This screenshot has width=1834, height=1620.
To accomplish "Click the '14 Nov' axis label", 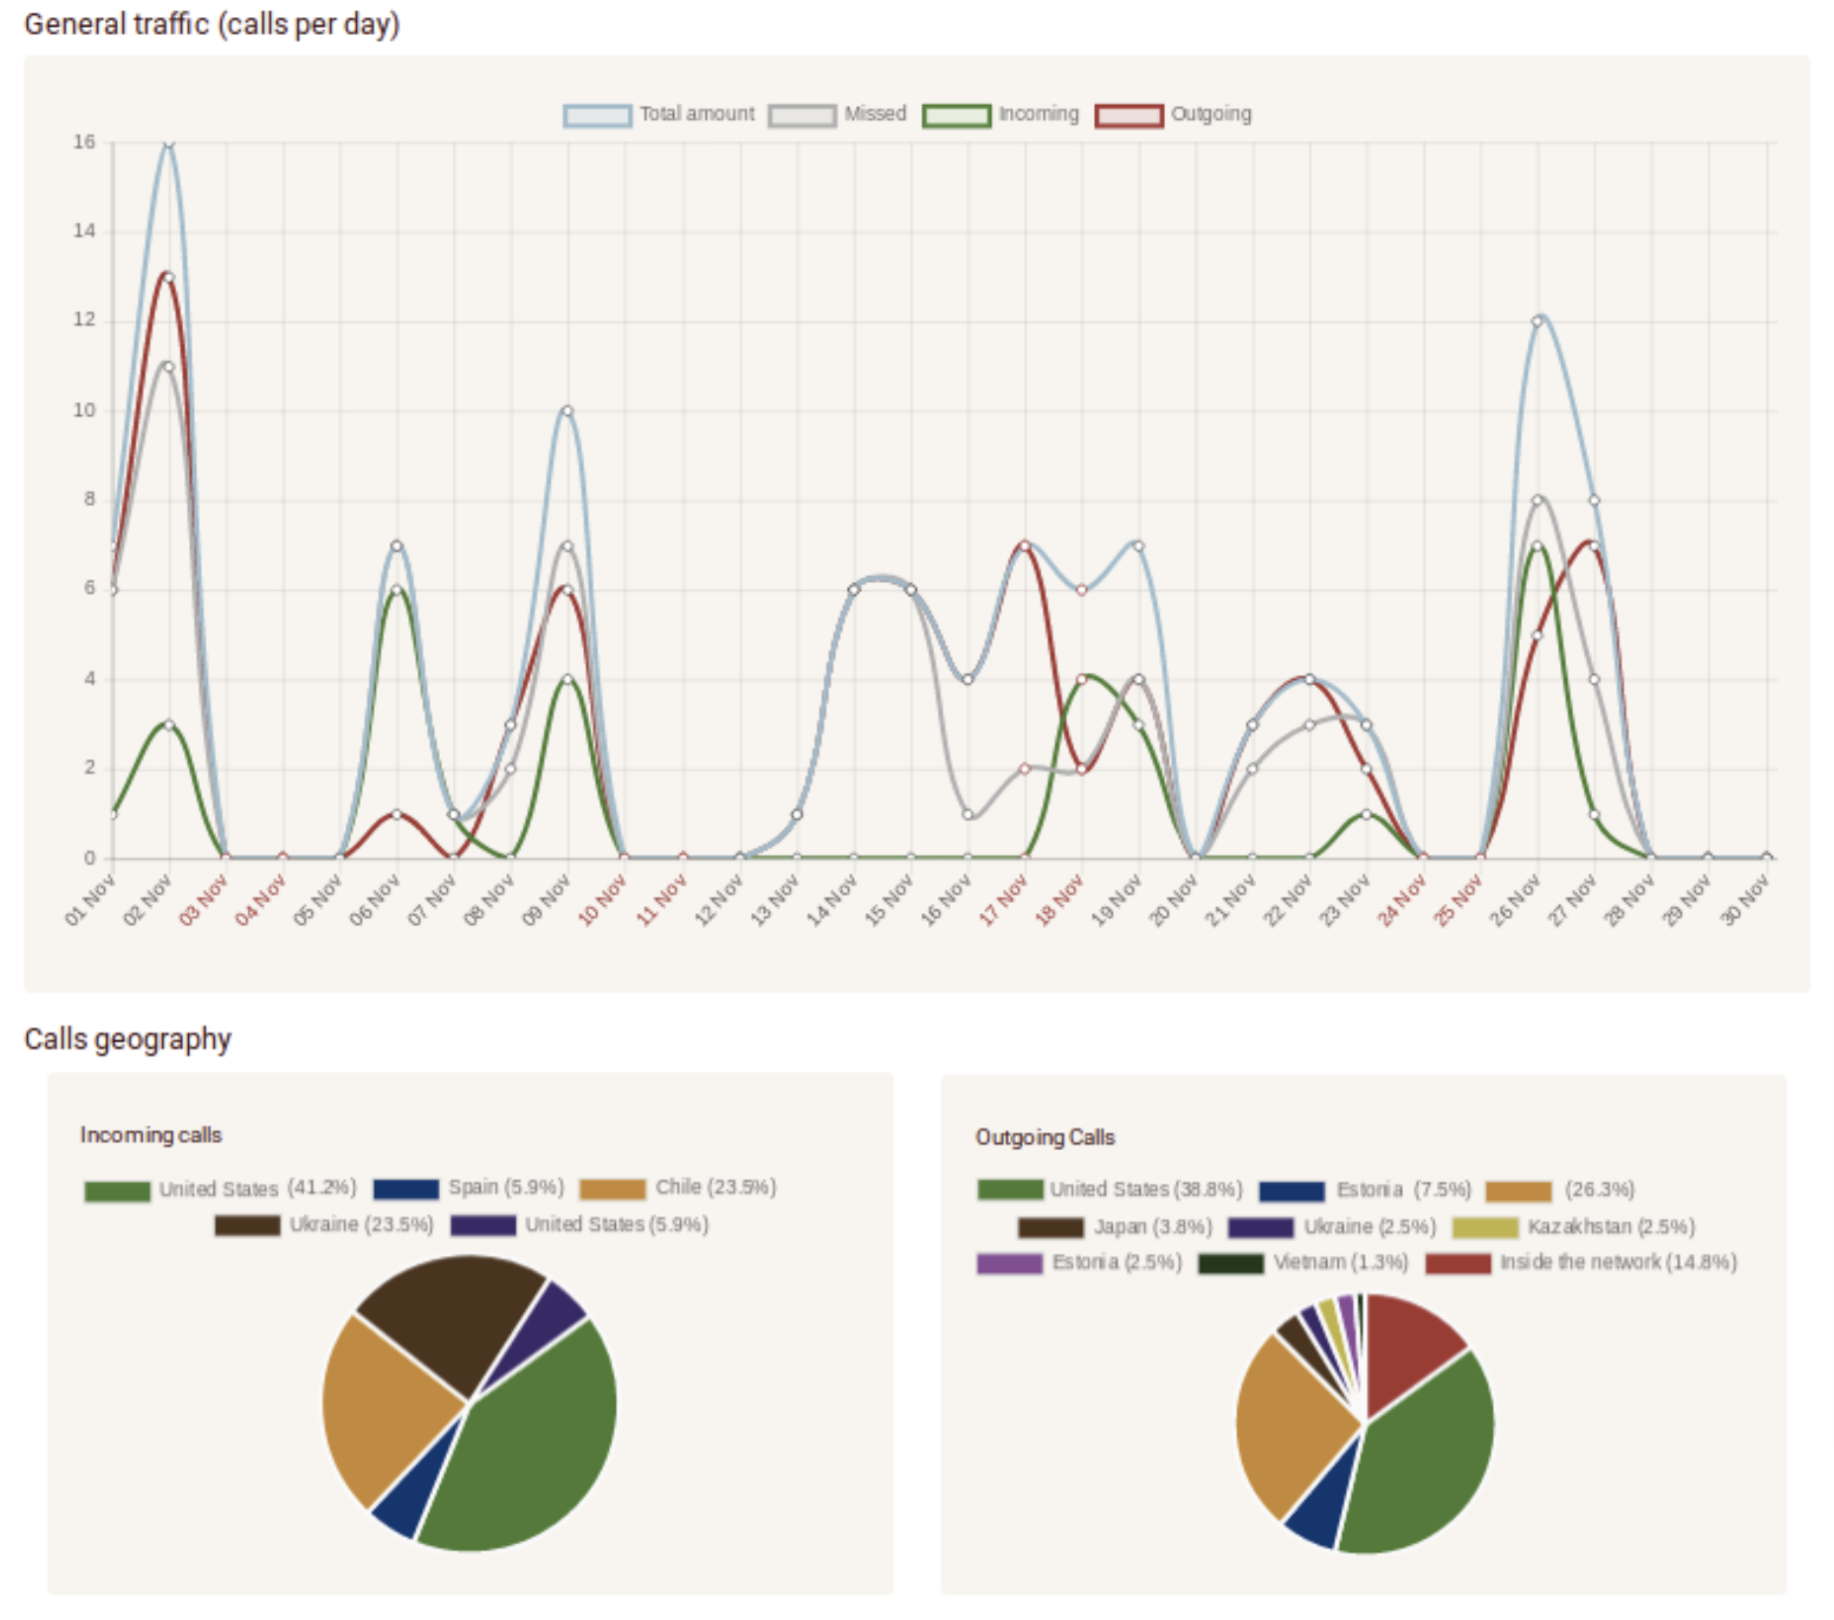I will (831, 900).
